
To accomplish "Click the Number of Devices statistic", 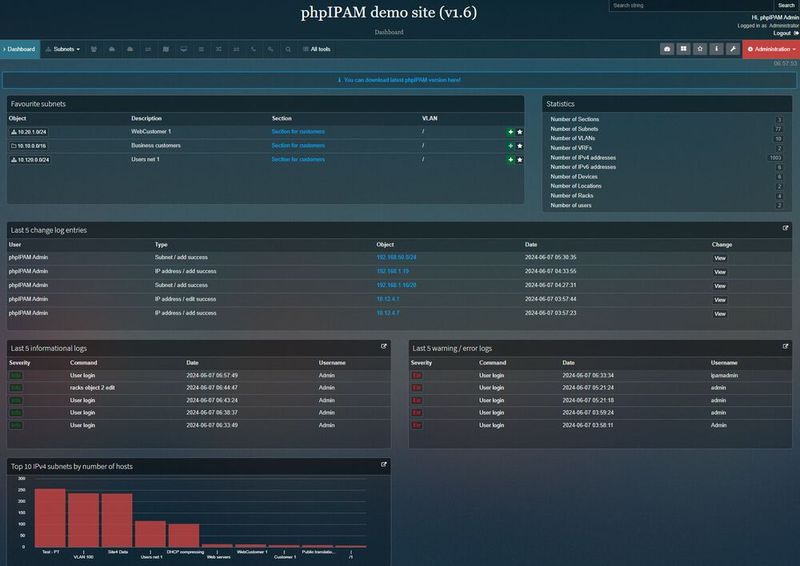I will 666,177.
